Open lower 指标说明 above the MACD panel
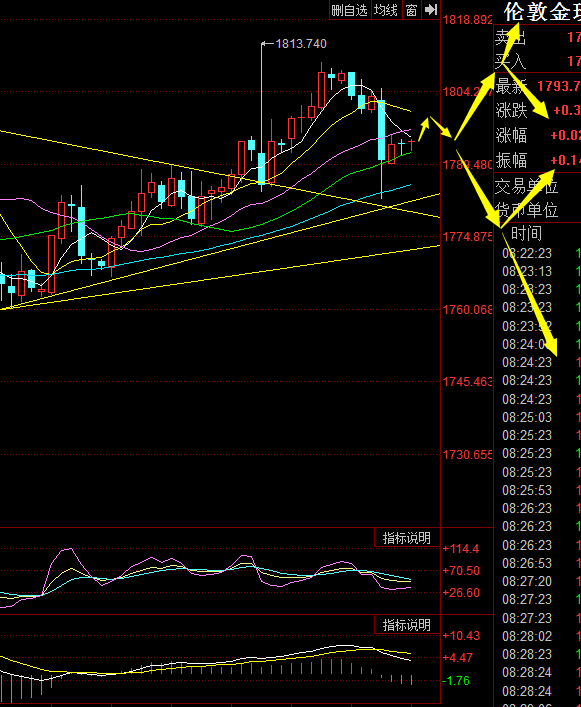This screenshot has width=581, height=707. tap(407, 625)
